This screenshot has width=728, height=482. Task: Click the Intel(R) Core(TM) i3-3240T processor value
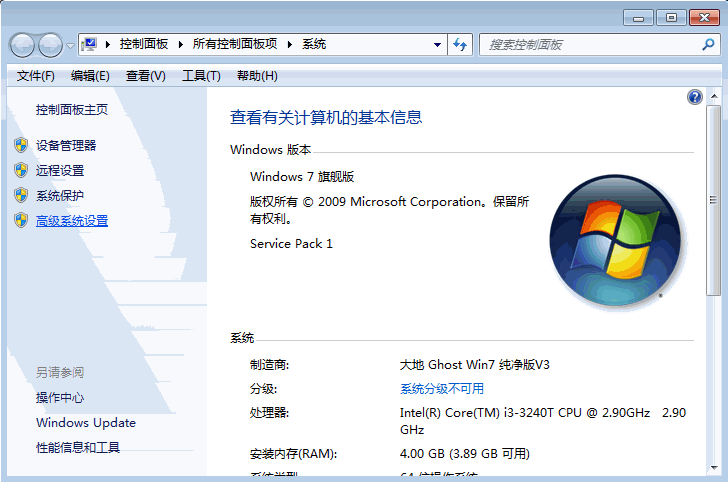[543, 421]
